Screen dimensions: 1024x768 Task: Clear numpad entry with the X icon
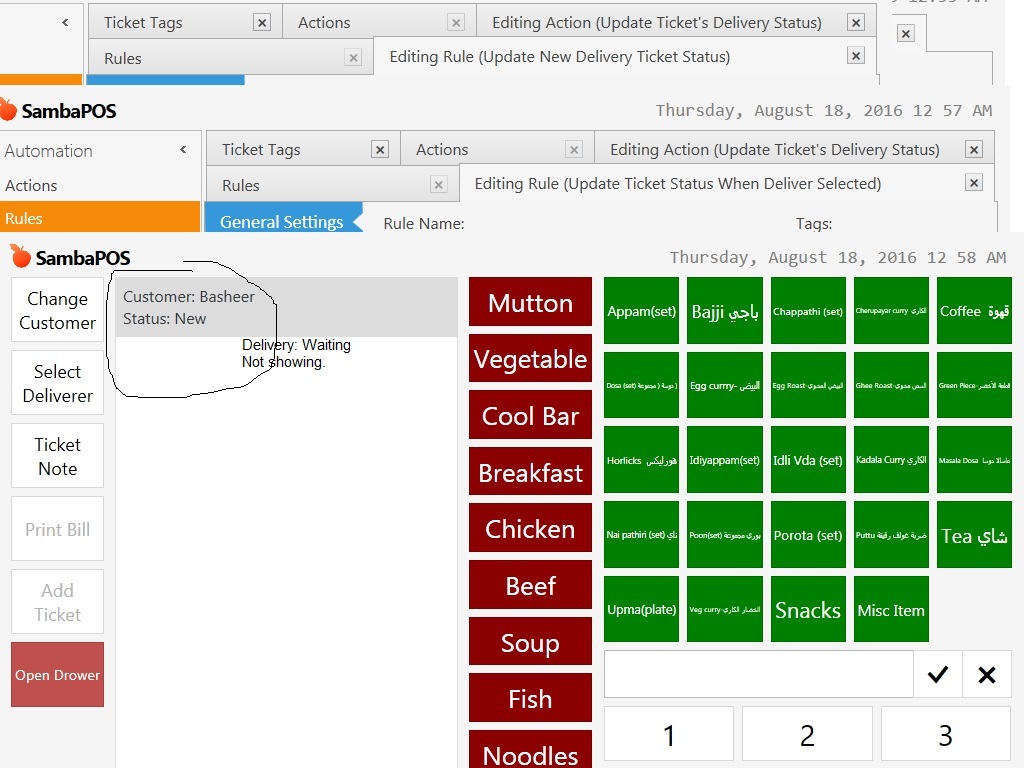pos(987,674)
